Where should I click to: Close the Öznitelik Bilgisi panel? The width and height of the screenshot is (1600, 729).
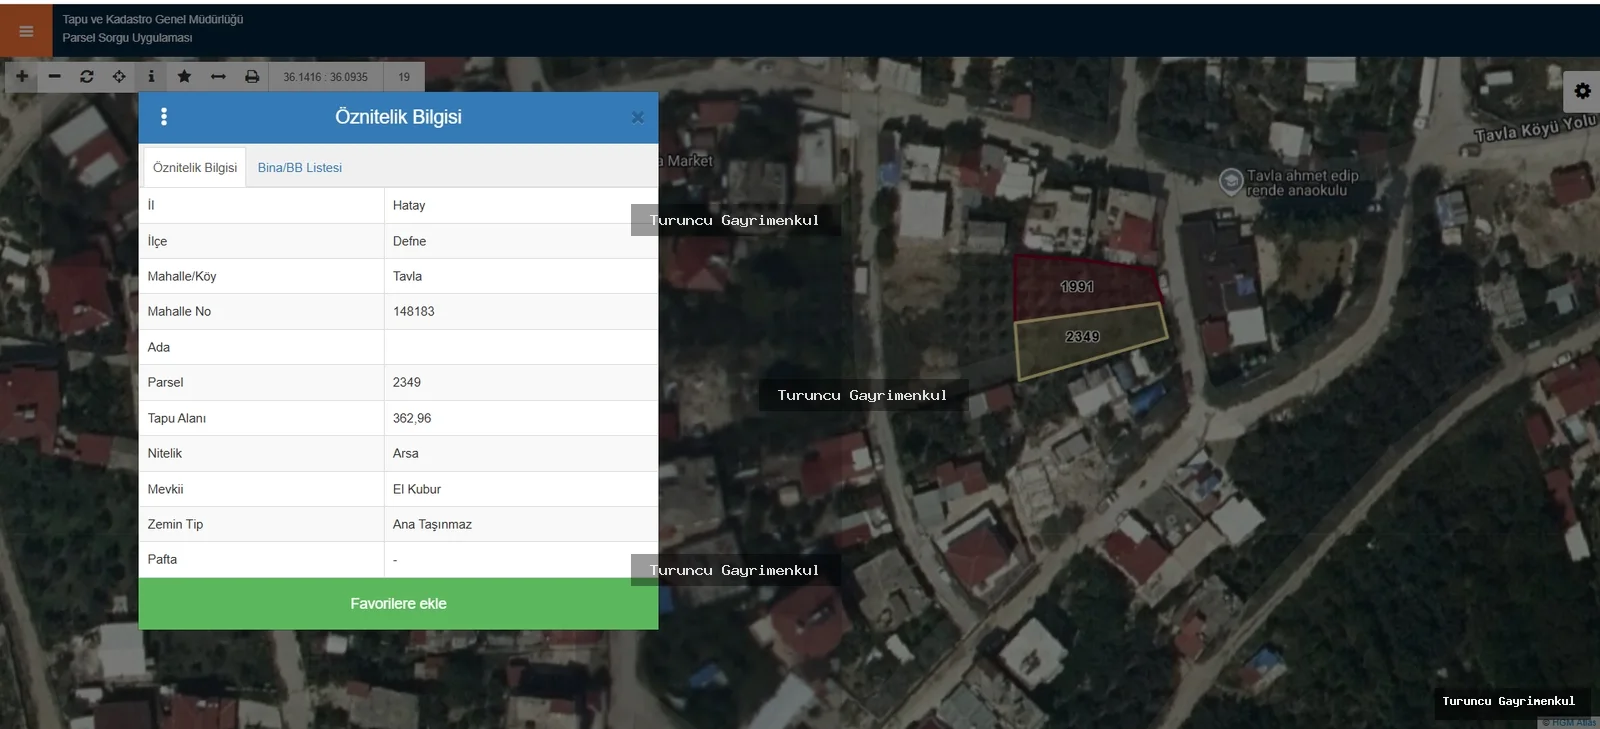pos(637,118)
